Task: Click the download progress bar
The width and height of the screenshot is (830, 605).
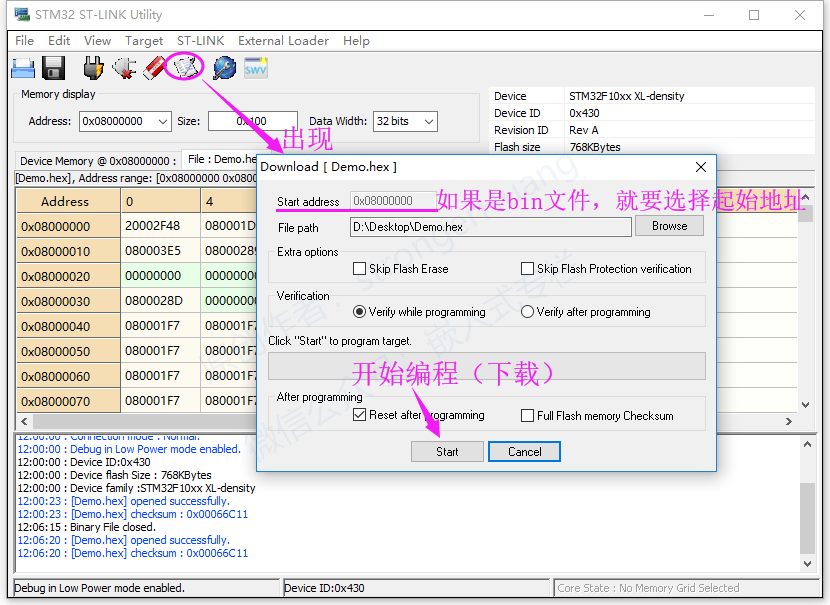Action: 486,366
